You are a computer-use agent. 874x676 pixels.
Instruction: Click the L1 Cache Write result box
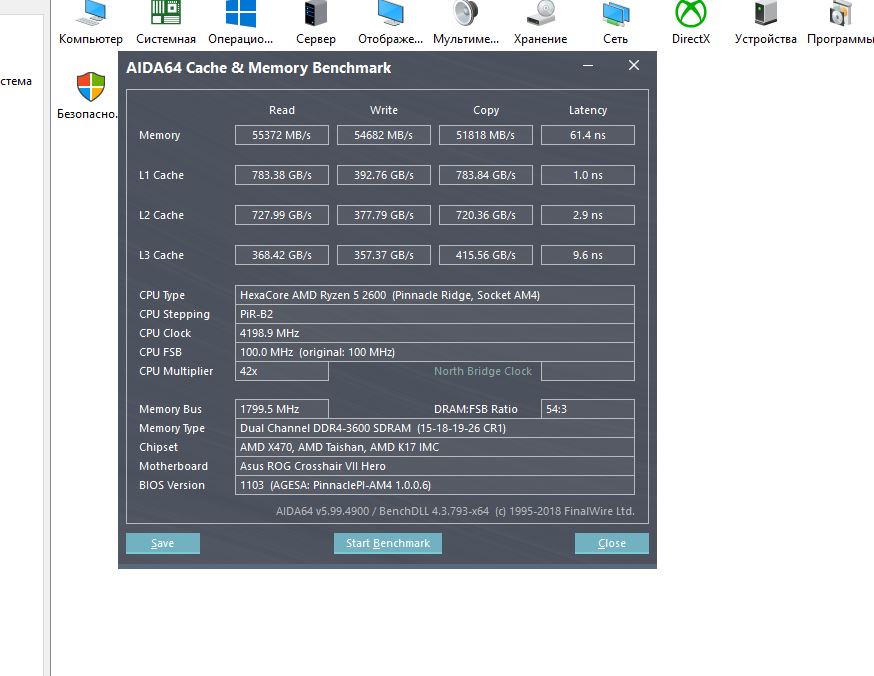point(383,175)
